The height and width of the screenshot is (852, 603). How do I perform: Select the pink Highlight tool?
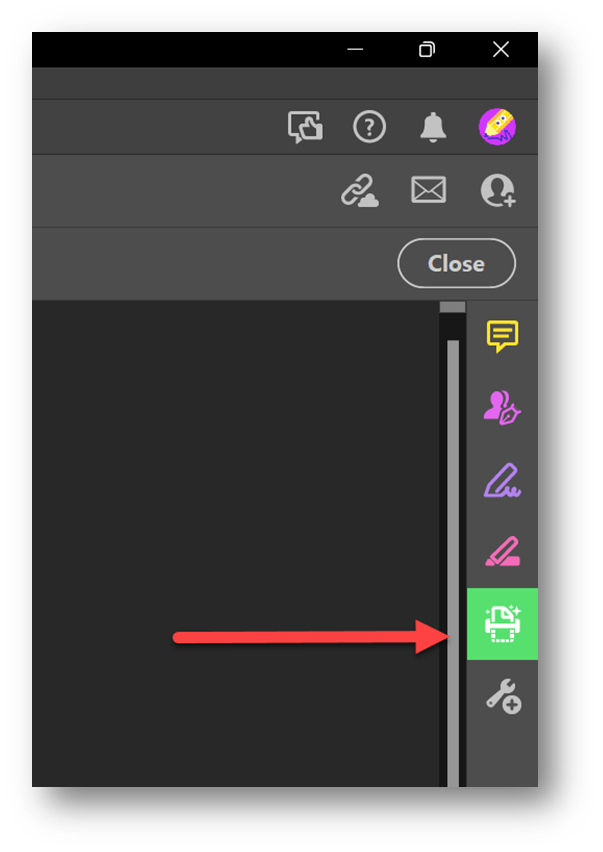point(502,551)
